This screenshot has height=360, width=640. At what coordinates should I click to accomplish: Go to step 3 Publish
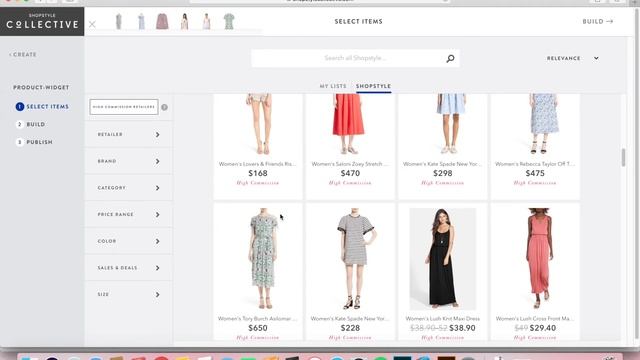click(34, 142)
